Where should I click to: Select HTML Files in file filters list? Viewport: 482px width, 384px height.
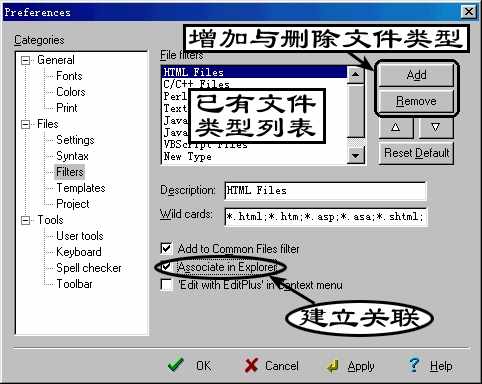[254, 72]
